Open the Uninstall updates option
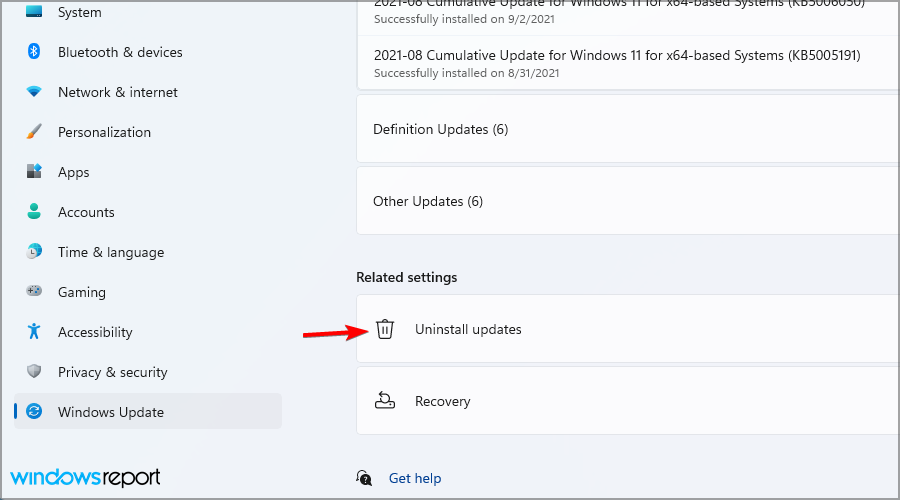 [x=468, y=329]
